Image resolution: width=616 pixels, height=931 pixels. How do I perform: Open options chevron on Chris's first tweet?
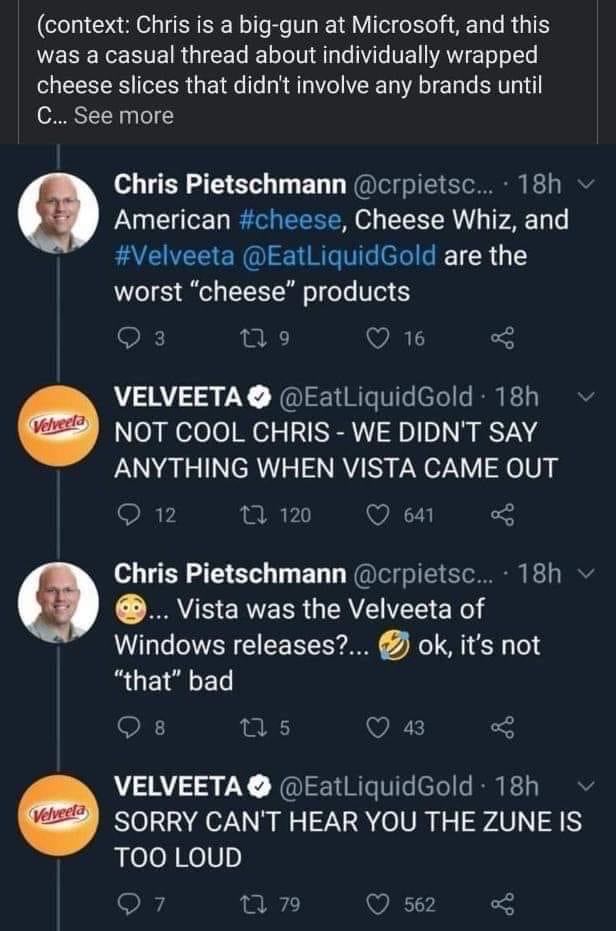click(x=586, y=185)
